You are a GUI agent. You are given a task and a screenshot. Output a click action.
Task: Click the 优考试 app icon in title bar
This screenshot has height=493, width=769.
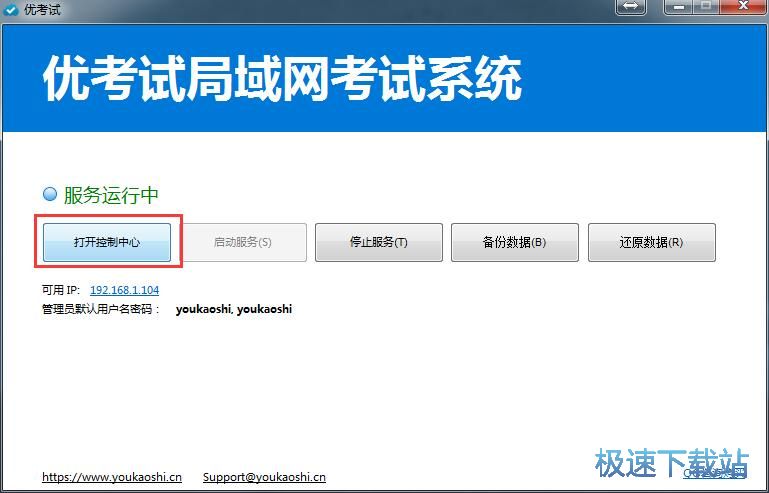(x=10, y=9)
